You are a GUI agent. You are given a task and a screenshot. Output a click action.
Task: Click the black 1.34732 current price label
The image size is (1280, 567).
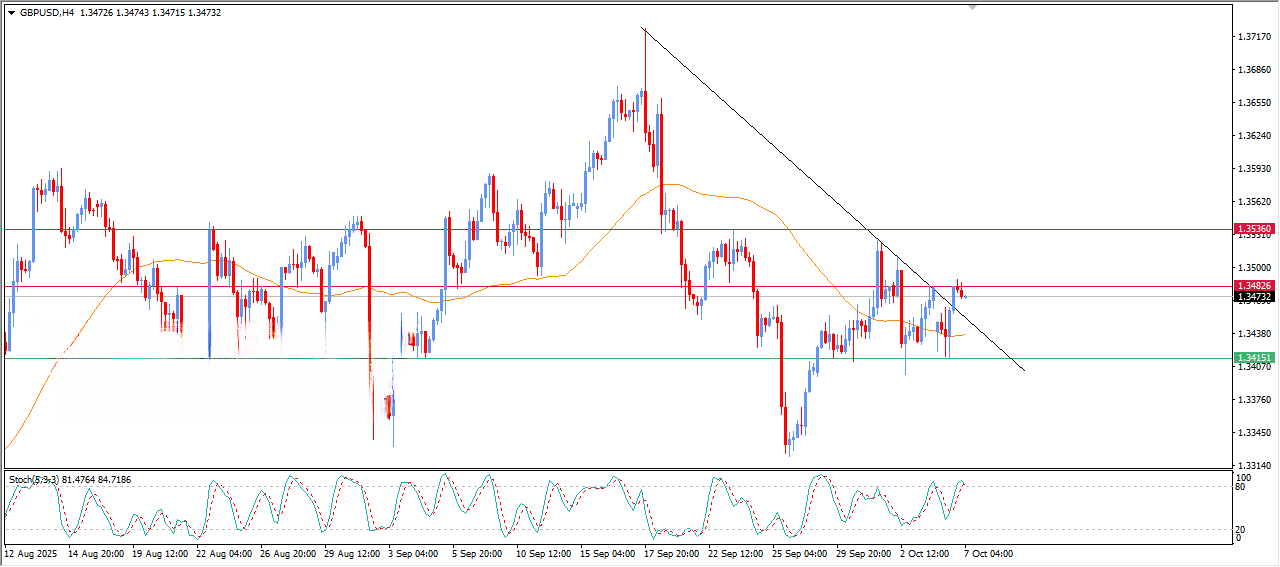click(1254, 297)
